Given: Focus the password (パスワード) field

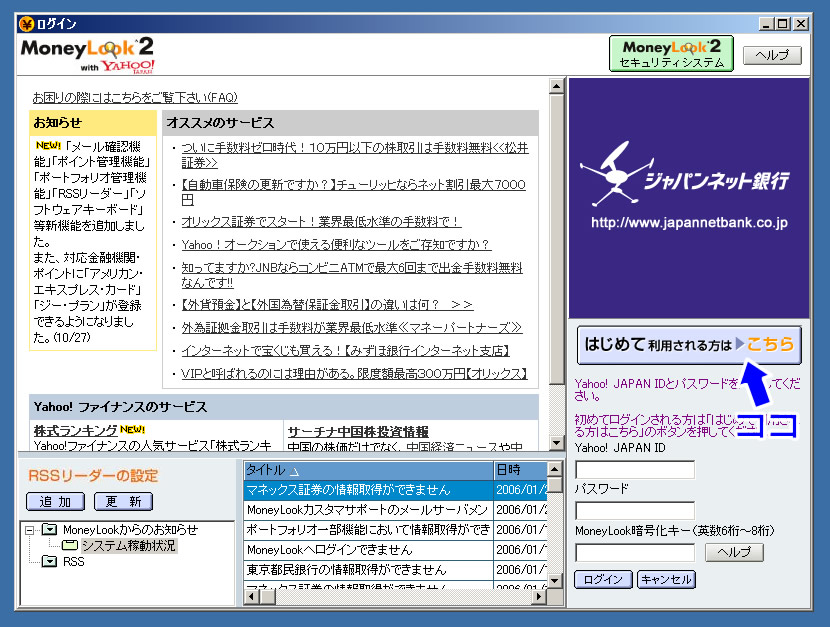Looking at the screenshot, I should tap(635, 511).
